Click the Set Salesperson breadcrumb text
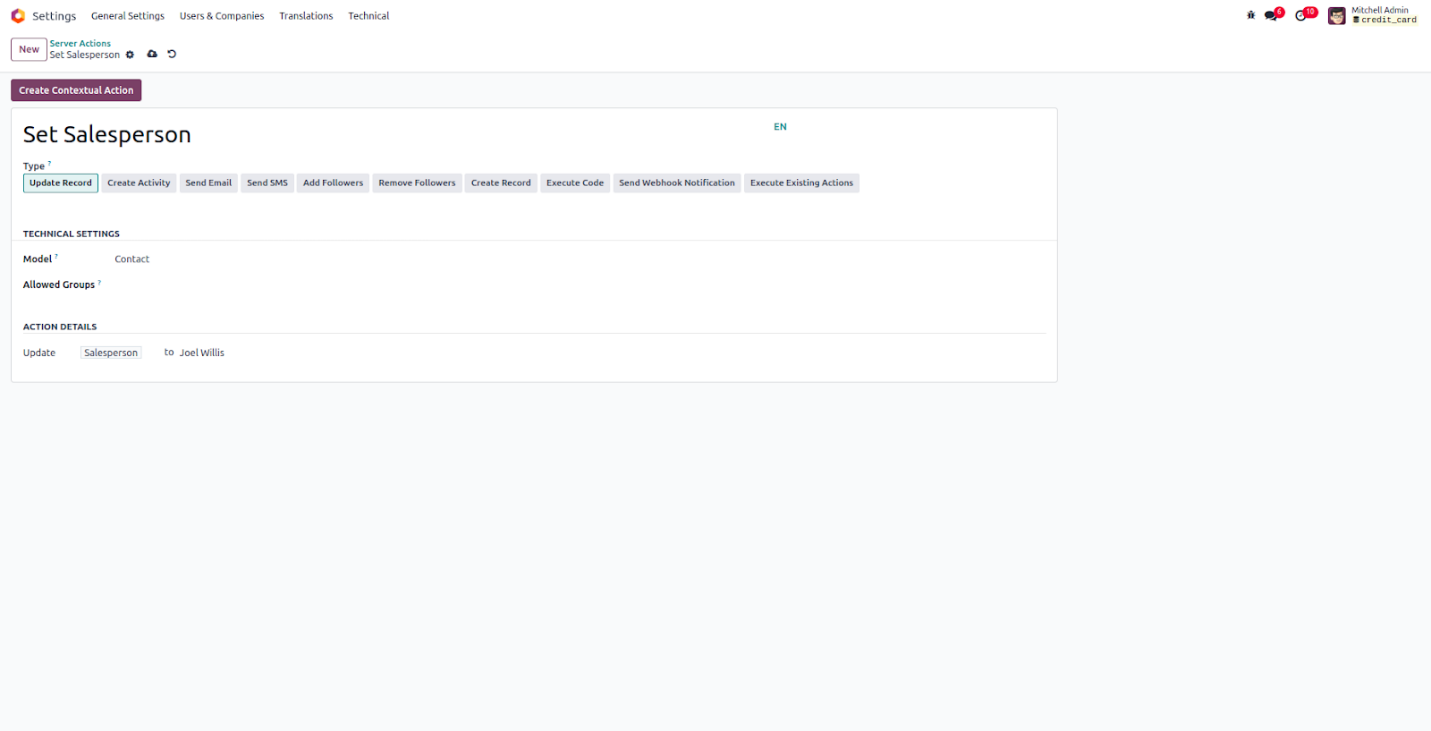The image size is (1431, 731). coord(85,55)
